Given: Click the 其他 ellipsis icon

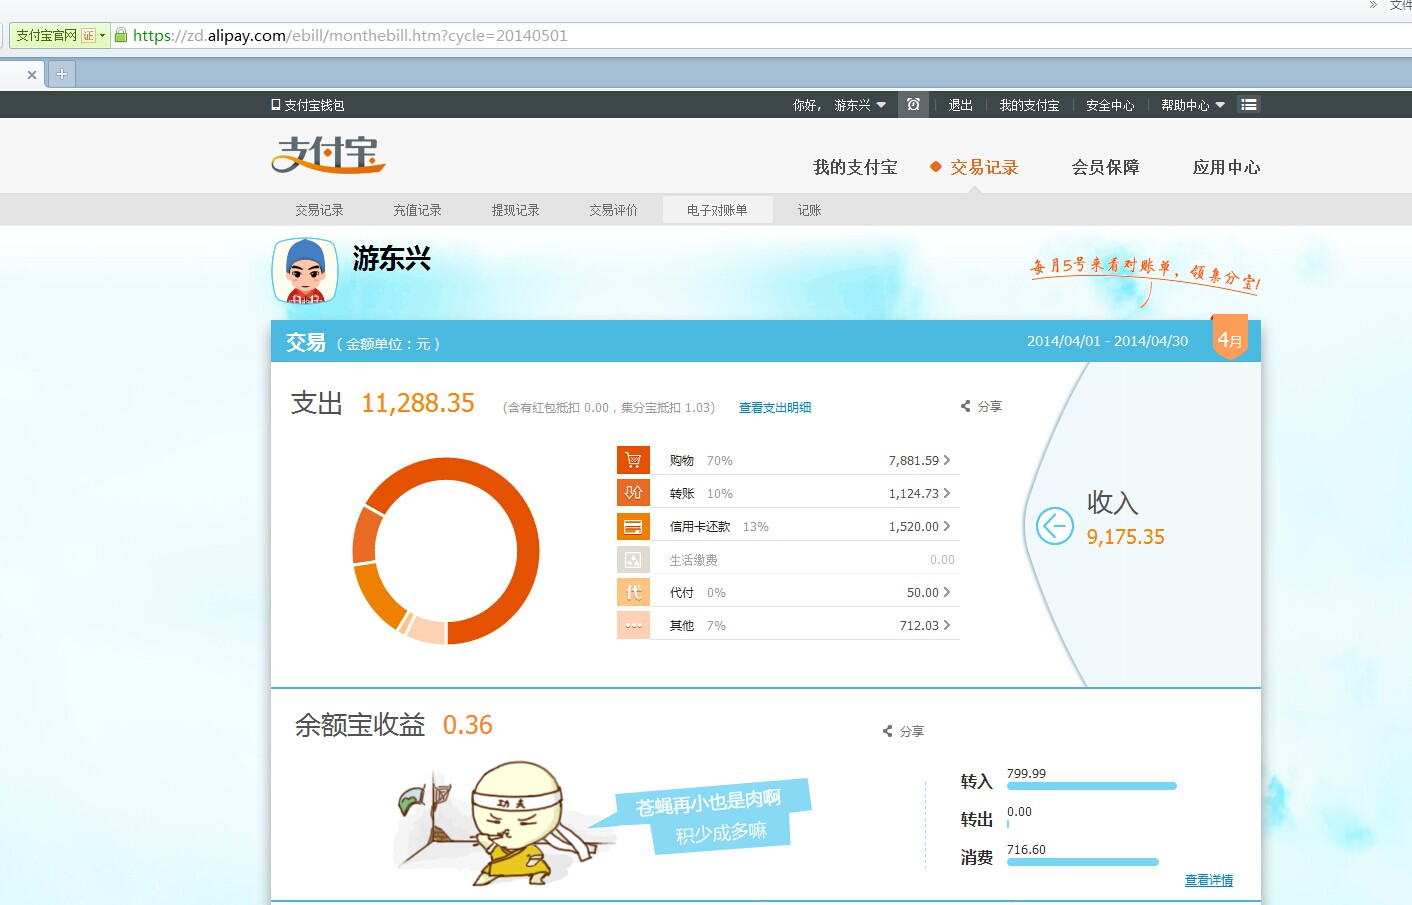Looking at the screenshot, I should tap(633, 625).
